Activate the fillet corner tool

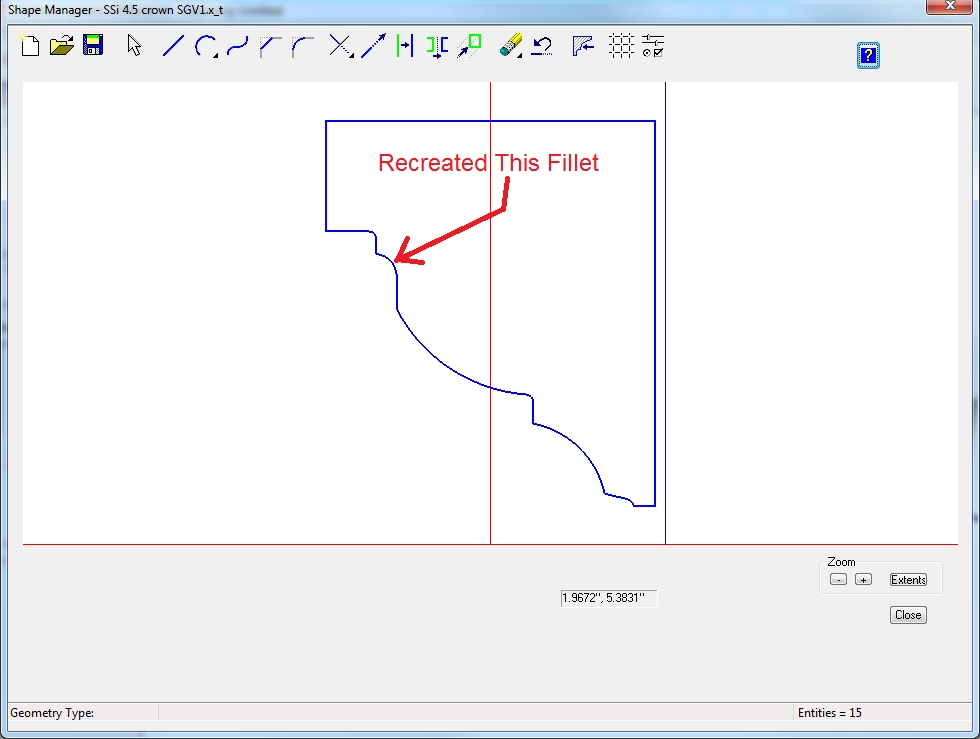pos(302,45)
